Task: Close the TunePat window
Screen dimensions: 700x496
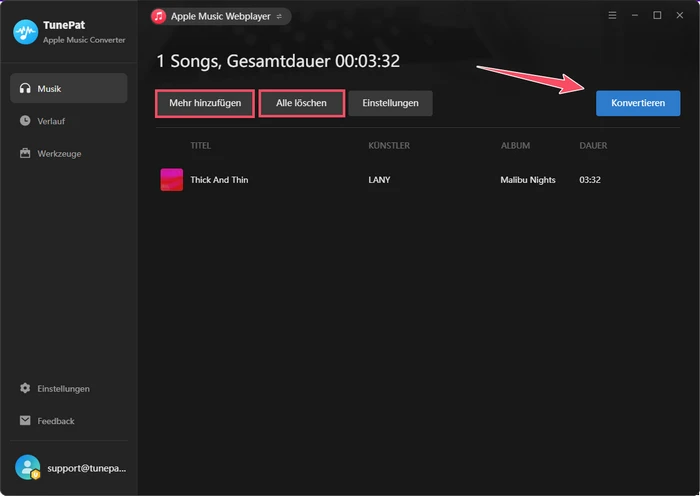Action: [x=679, y=16]
